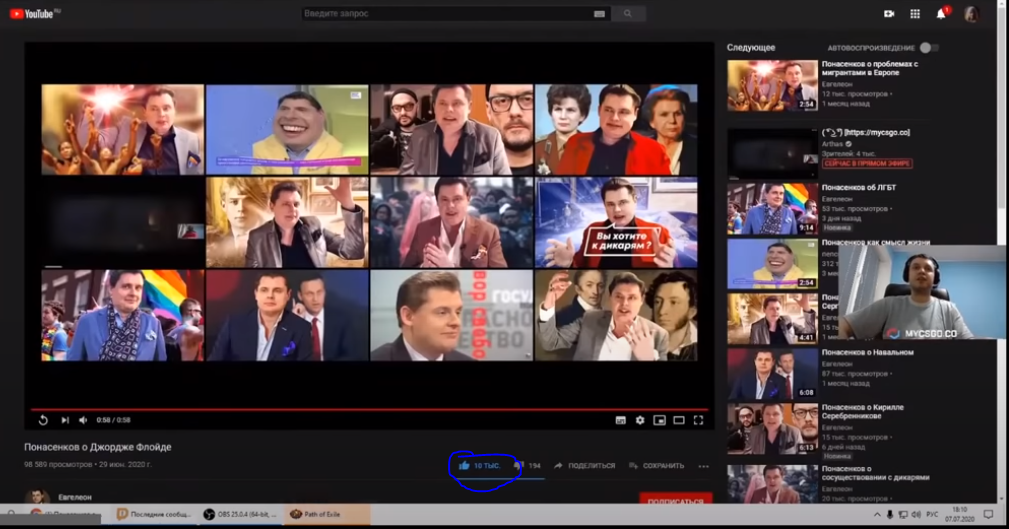
Task: Open the taskbar clock showing 18:10
Action: click(959, 514)
